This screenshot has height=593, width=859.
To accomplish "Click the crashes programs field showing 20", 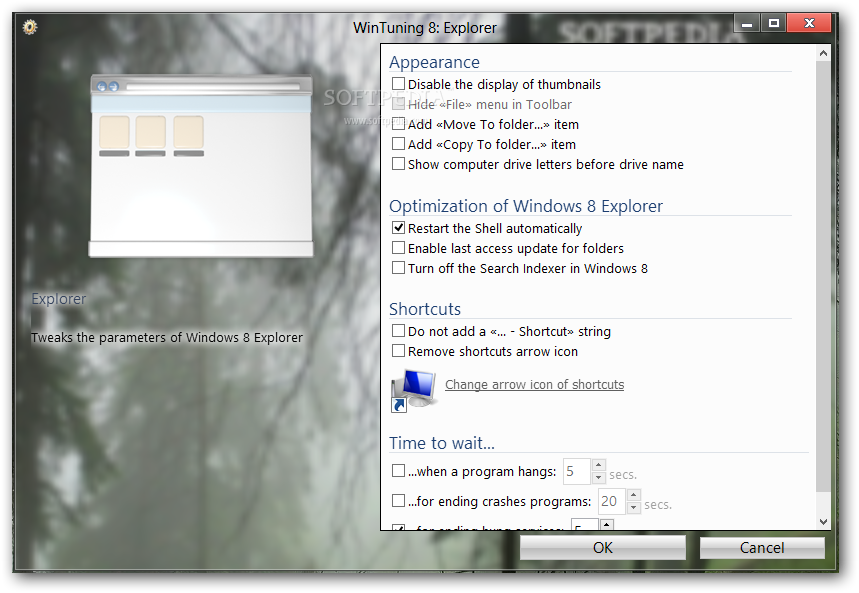I will click(x=611, y=501).
